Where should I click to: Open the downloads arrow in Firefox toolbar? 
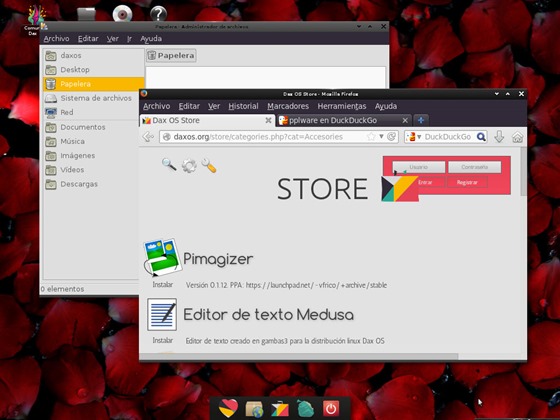[x=499, y=136]
